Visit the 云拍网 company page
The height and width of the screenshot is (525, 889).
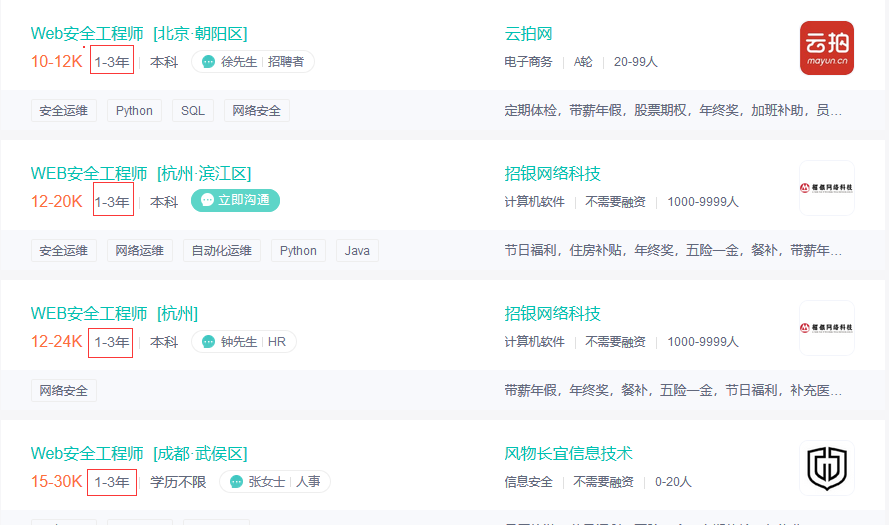(x=528, y=34)
